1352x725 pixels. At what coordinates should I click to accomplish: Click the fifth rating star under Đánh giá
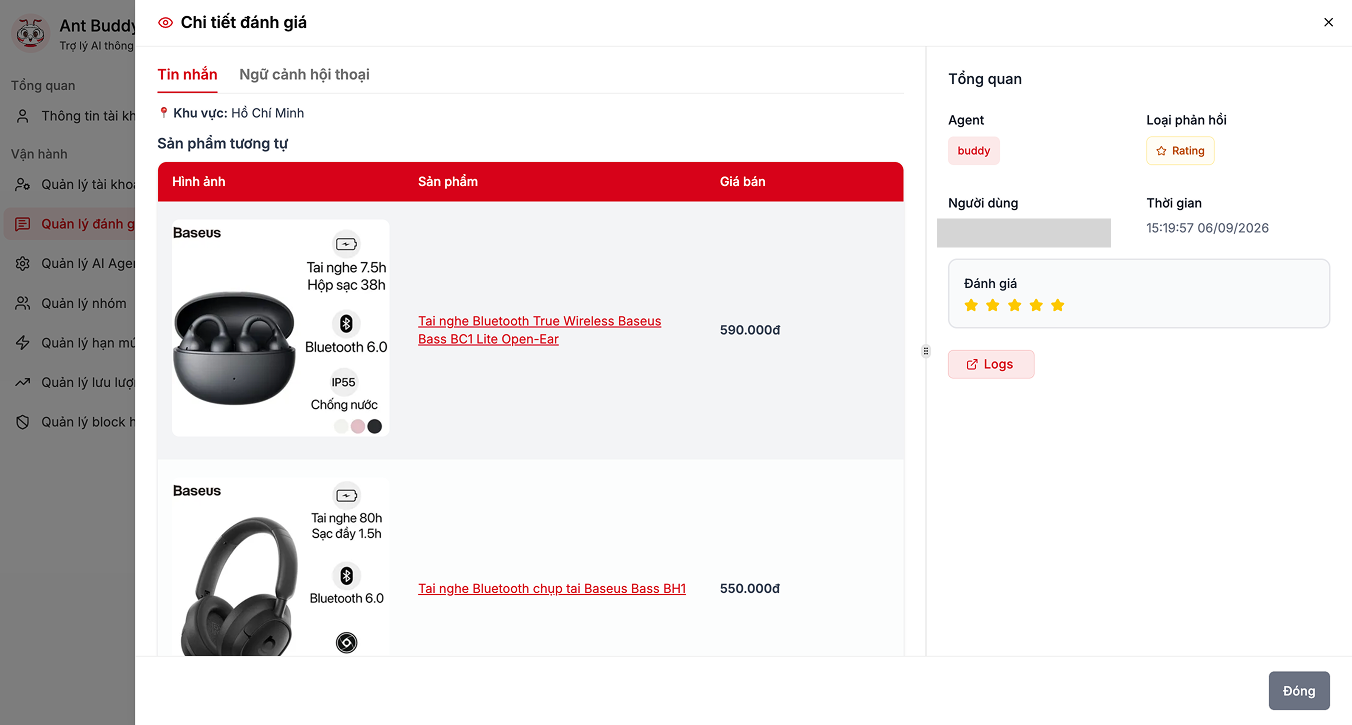click(x=1058, y=305)
